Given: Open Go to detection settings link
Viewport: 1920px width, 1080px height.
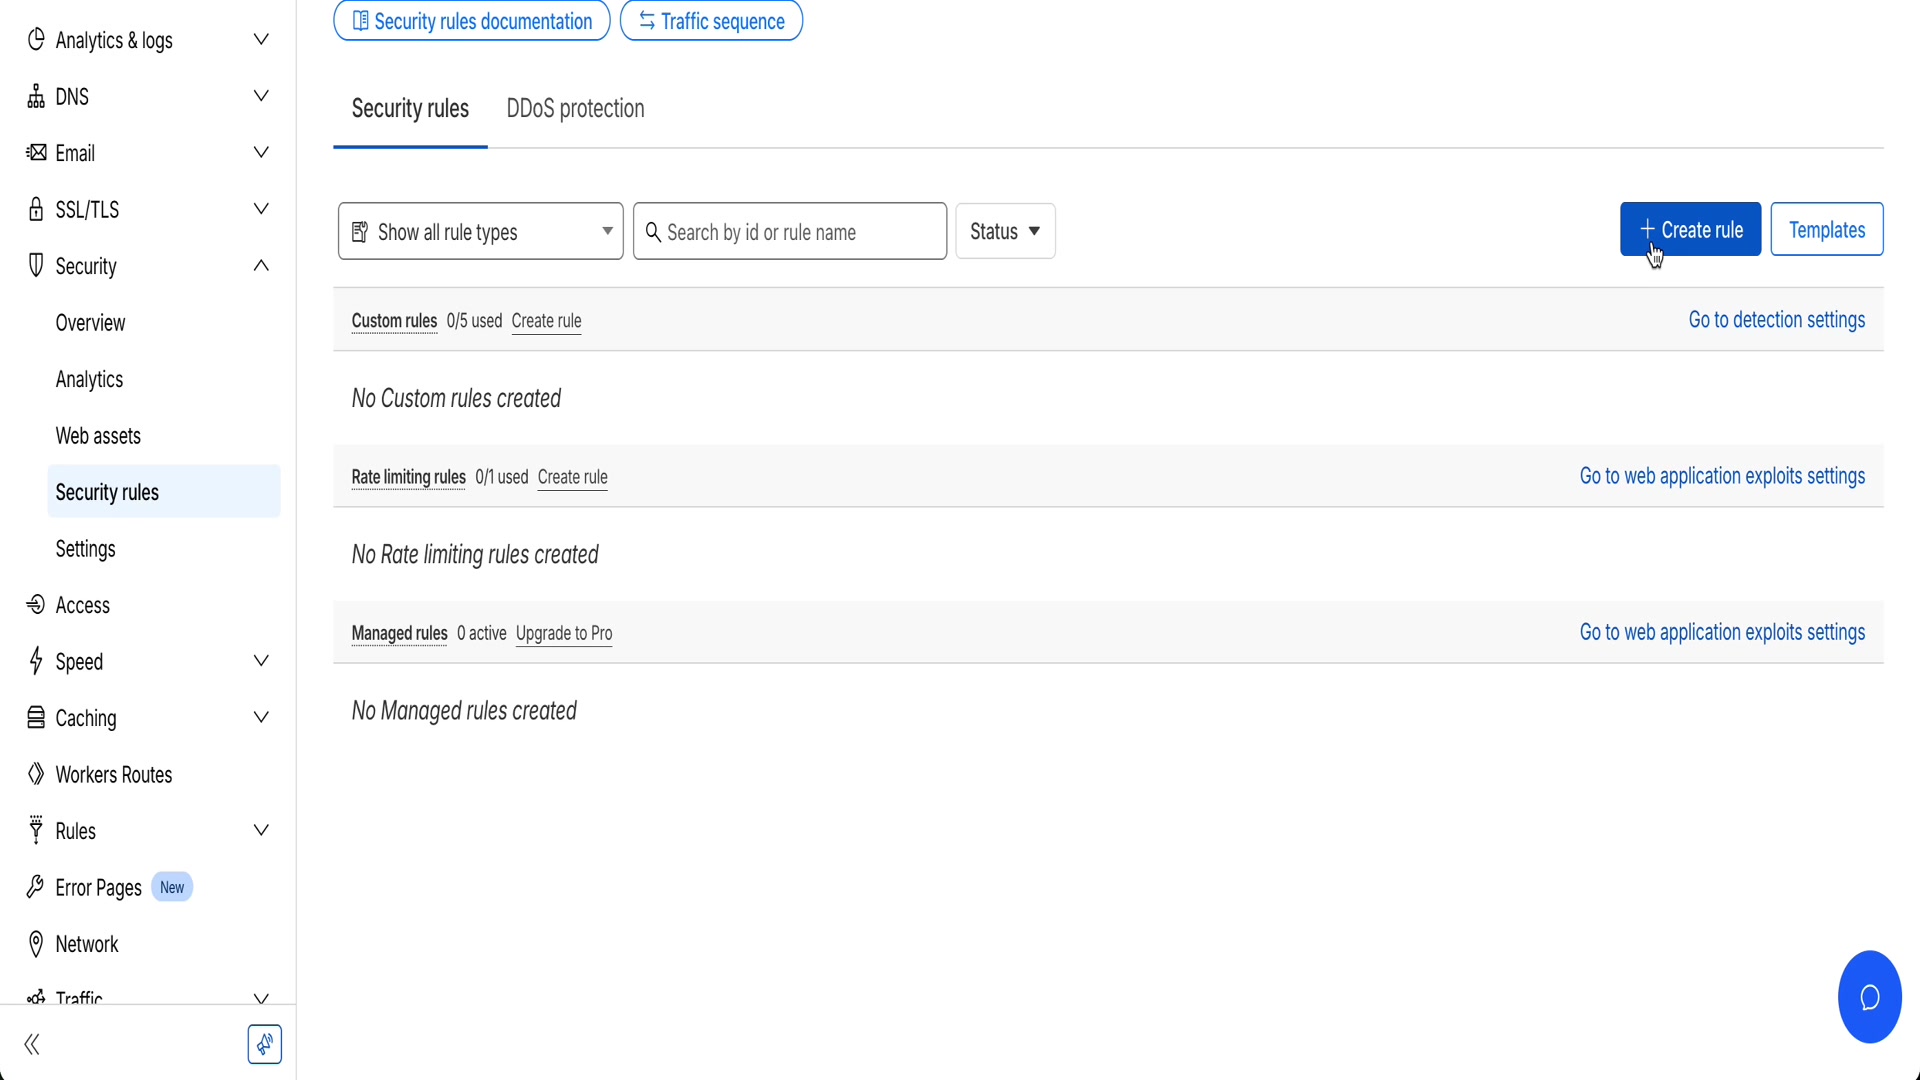Looking at the screenshot, I should click(x=1777, y=319).
